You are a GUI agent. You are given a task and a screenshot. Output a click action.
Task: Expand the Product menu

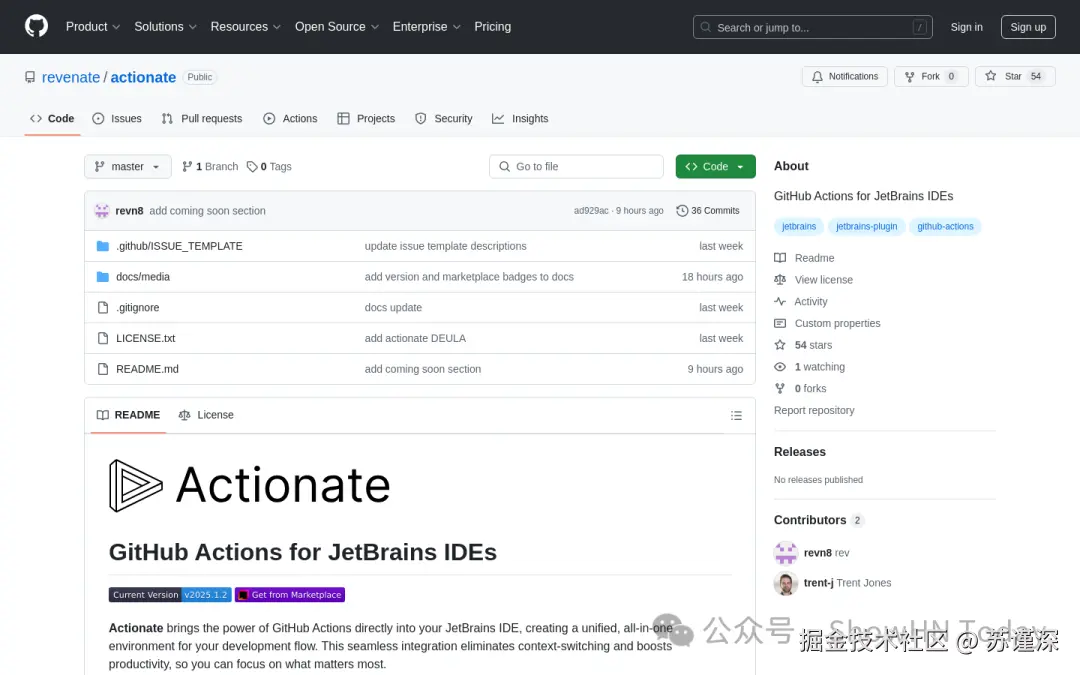point(93,27)
